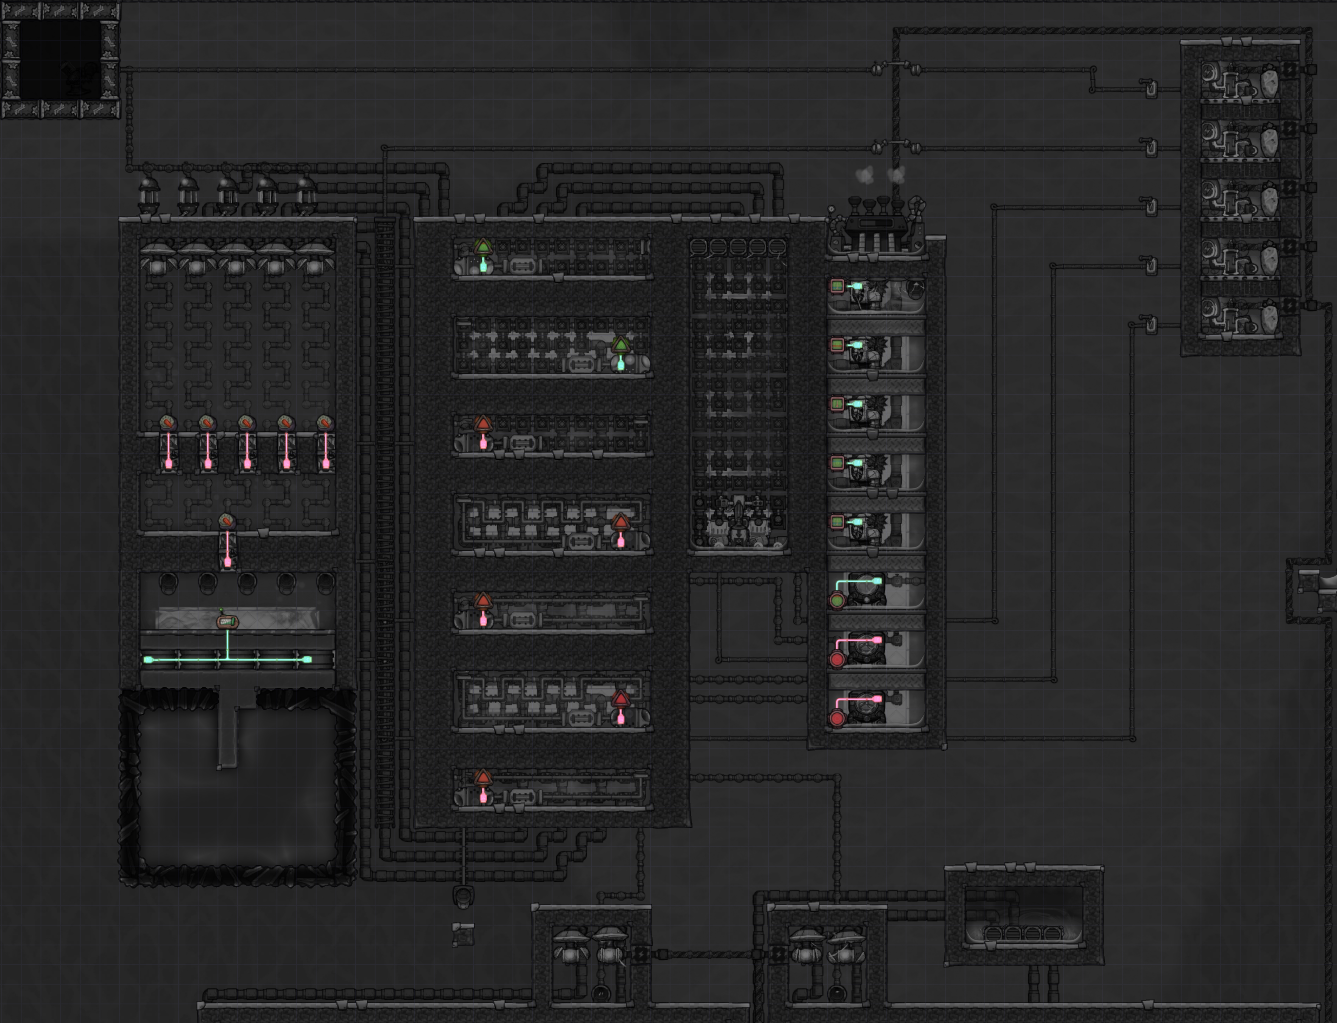This screenshot has height=1023, width=1337.
Task: Select the lowest valve left of top-right stack
Action: (1150, 325)
